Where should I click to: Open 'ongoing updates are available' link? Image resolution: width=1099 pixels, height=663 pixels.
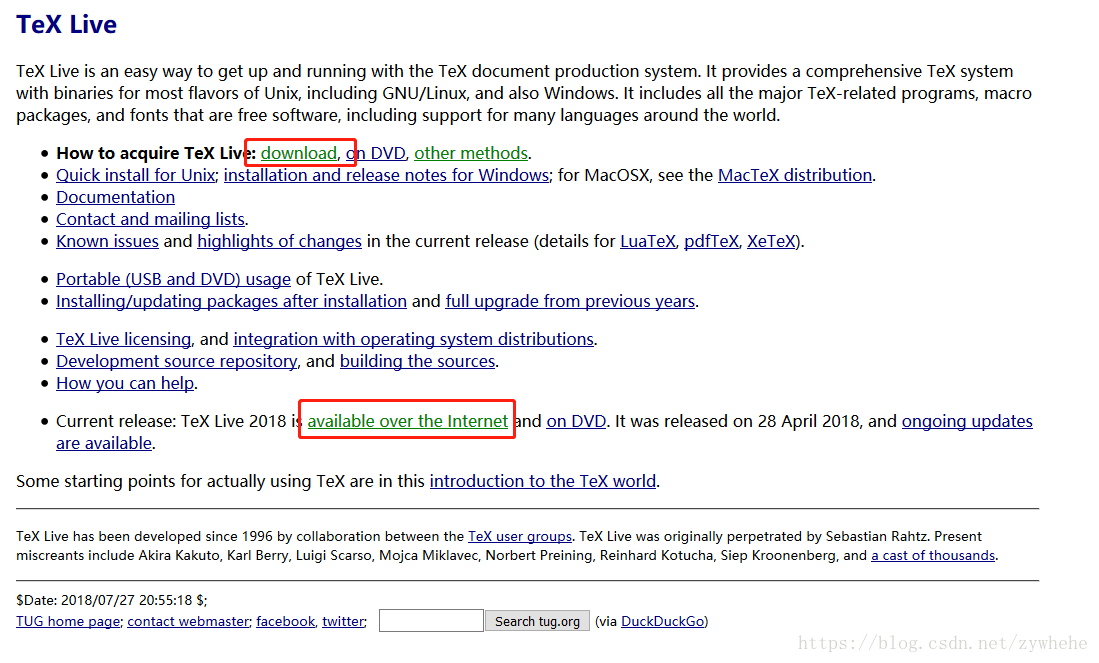[x=967, y=421]
